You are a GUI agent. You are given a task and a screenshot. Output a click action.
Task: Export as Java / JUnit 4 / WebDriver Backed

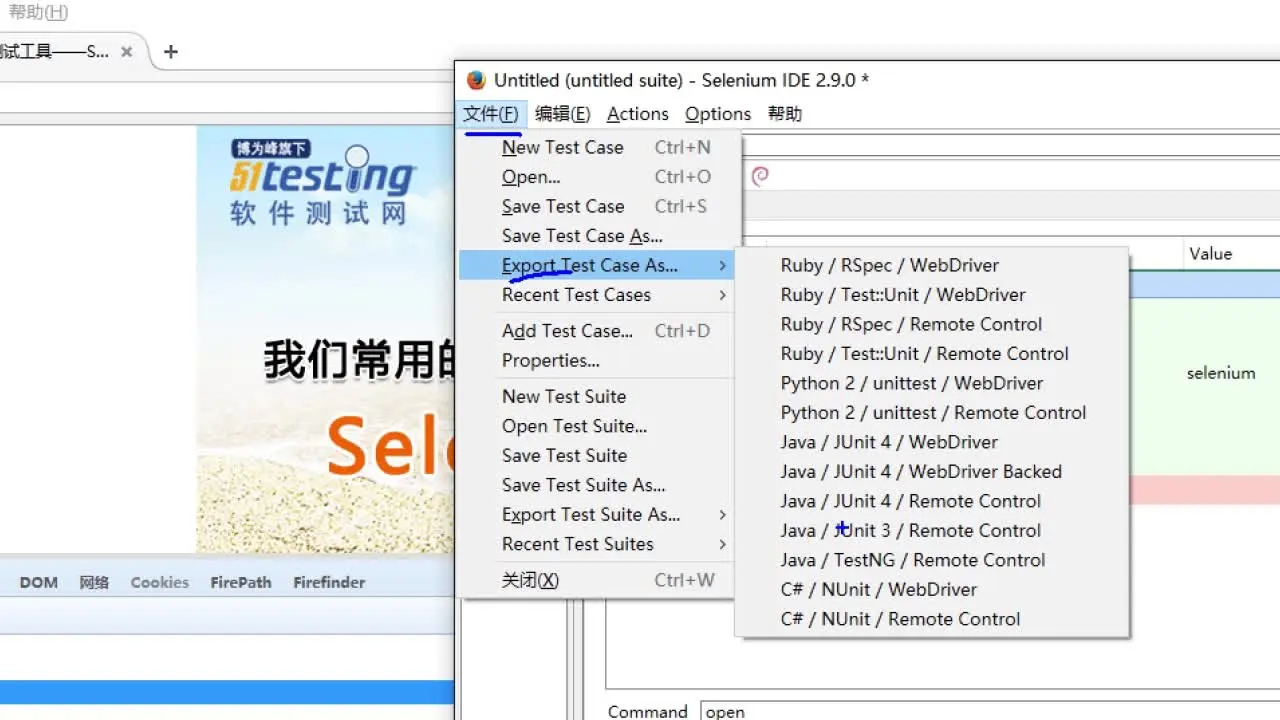[x=932, y=472]
